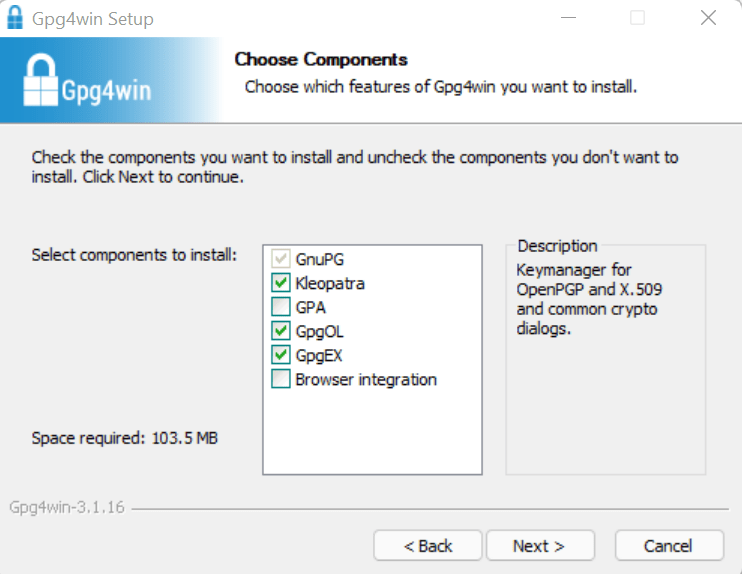Select the GnuPG label text
This screenshot has width=742, height=574.
tap(319, 259)
